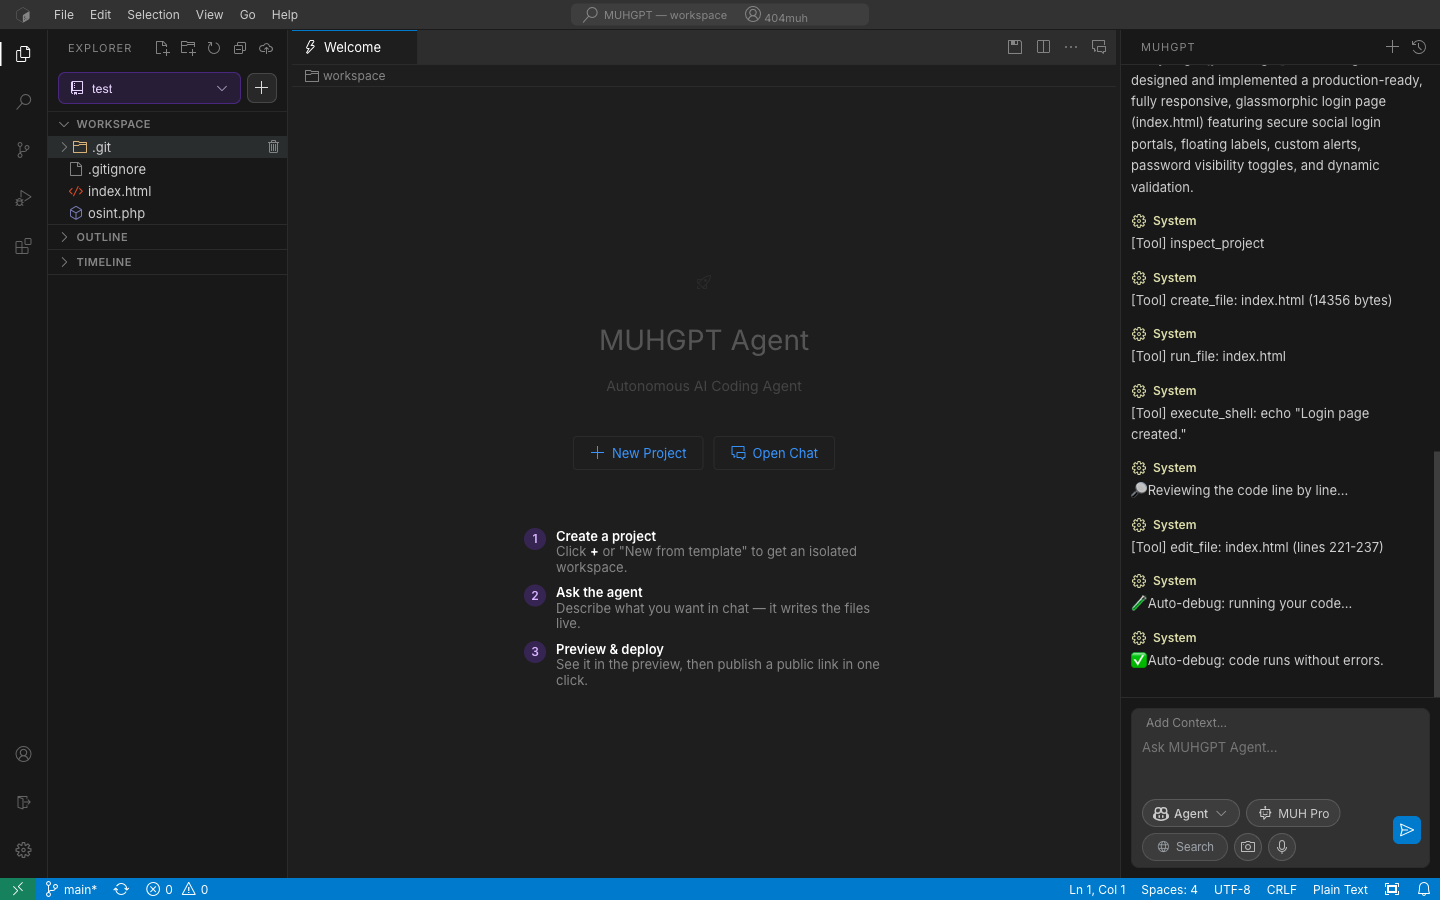
Task: Collapse the WORKSPACE section
Action: (x=167, y=124)
